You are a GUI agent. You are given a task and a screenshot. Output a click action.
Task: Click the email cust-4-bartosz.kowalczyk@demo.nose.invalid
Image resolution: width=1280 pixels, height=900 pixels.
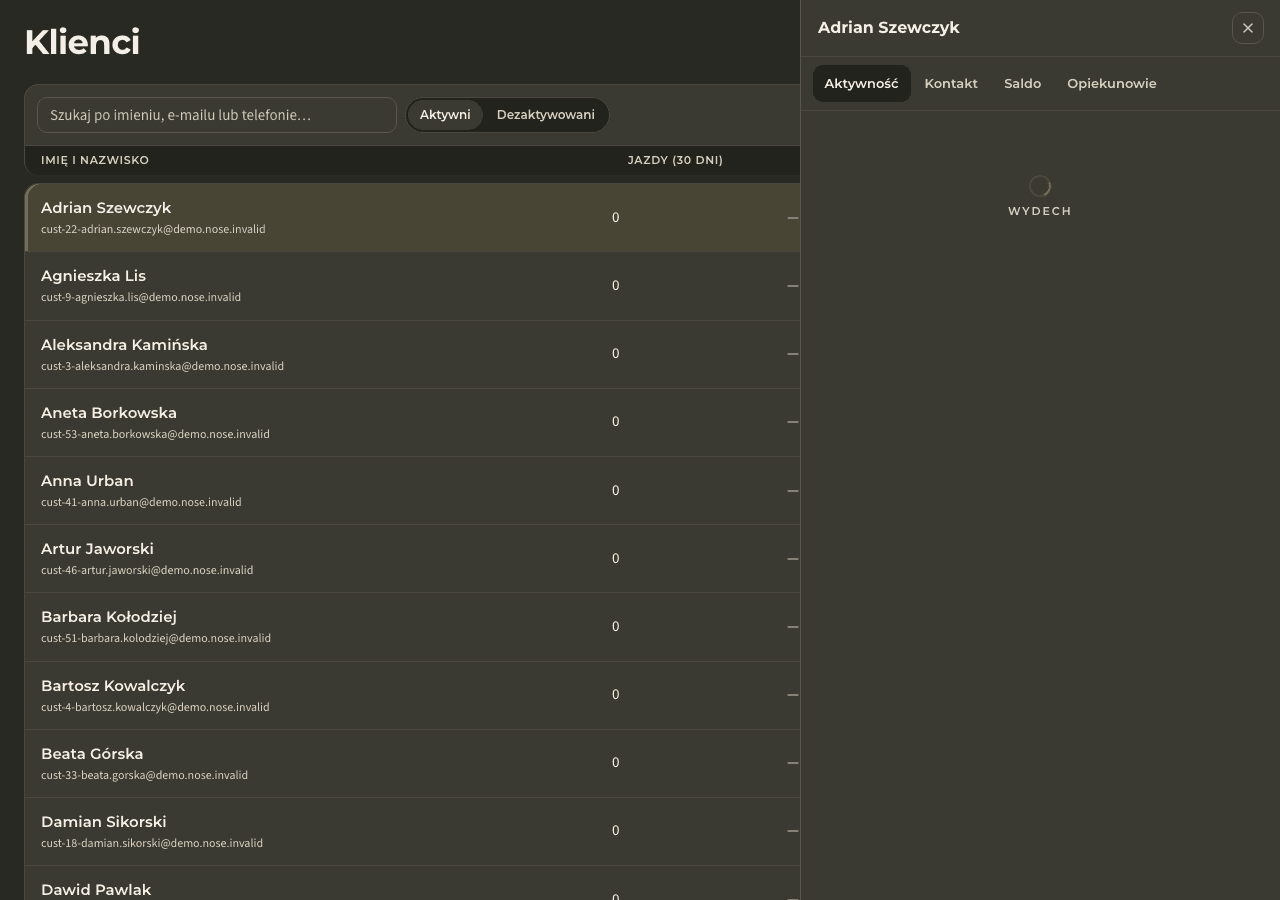(155, 707)
